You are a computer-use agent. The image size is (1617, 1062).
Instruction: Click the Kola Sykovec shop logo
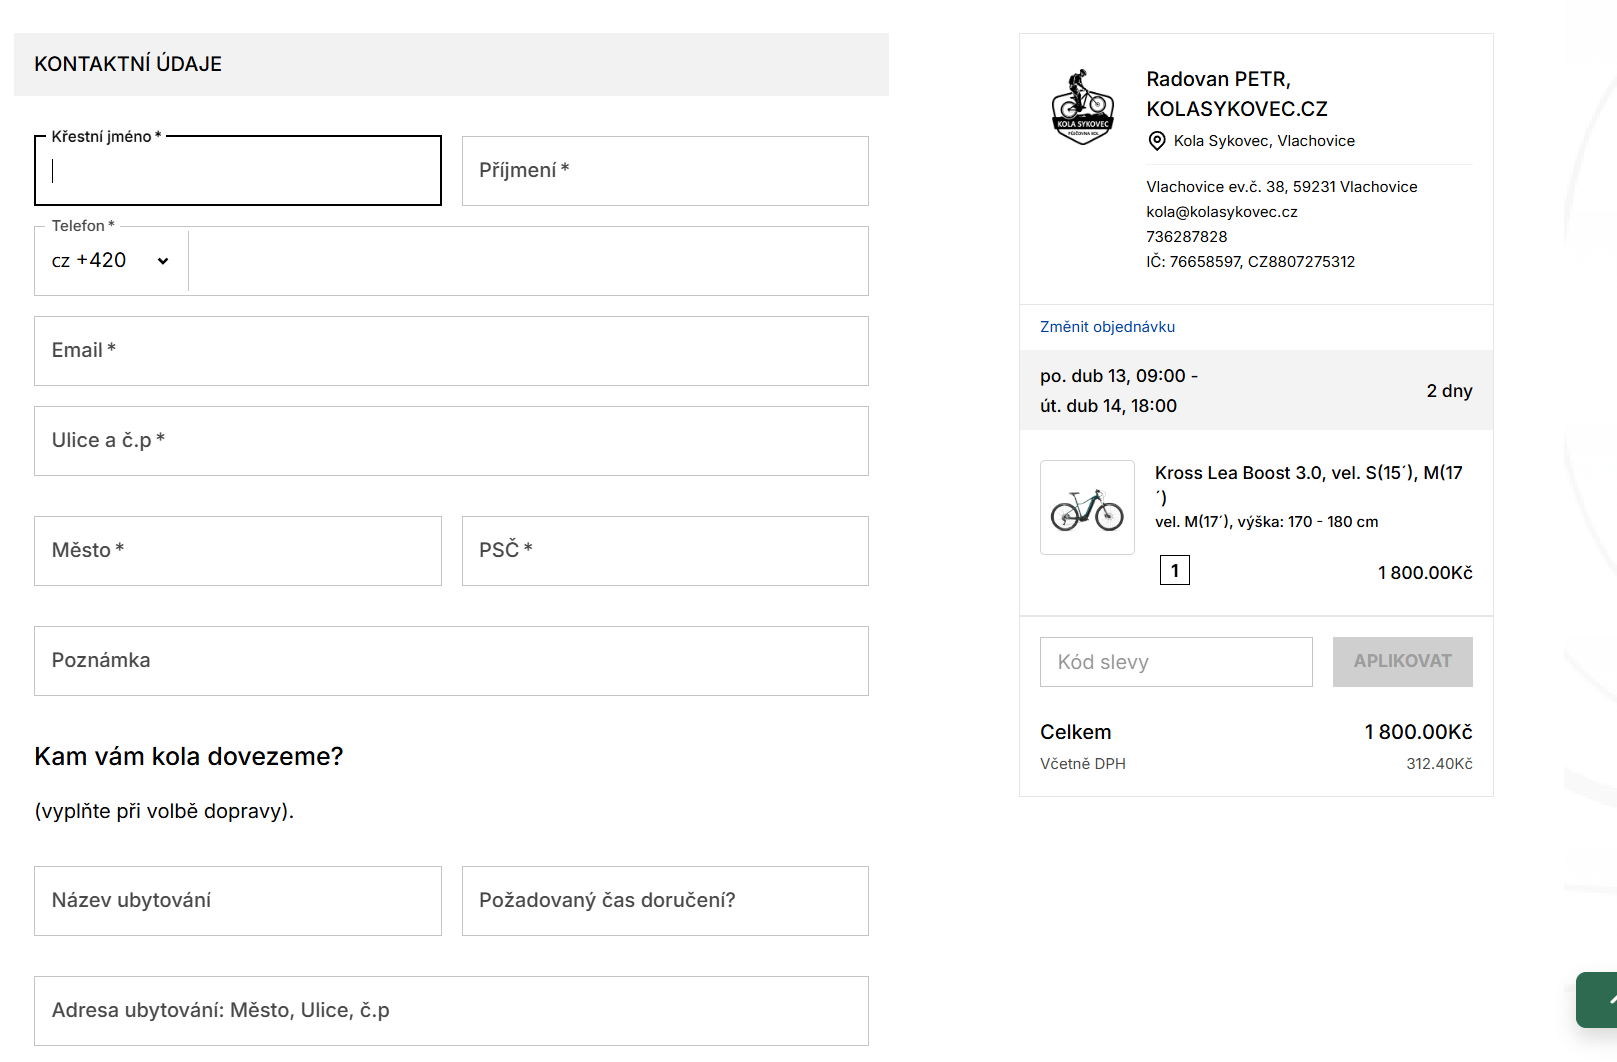[1082, 107]
